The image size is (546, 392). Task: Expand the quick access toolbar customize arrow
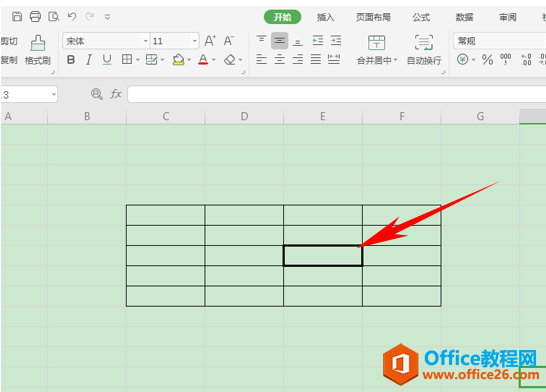pos(108,17)
